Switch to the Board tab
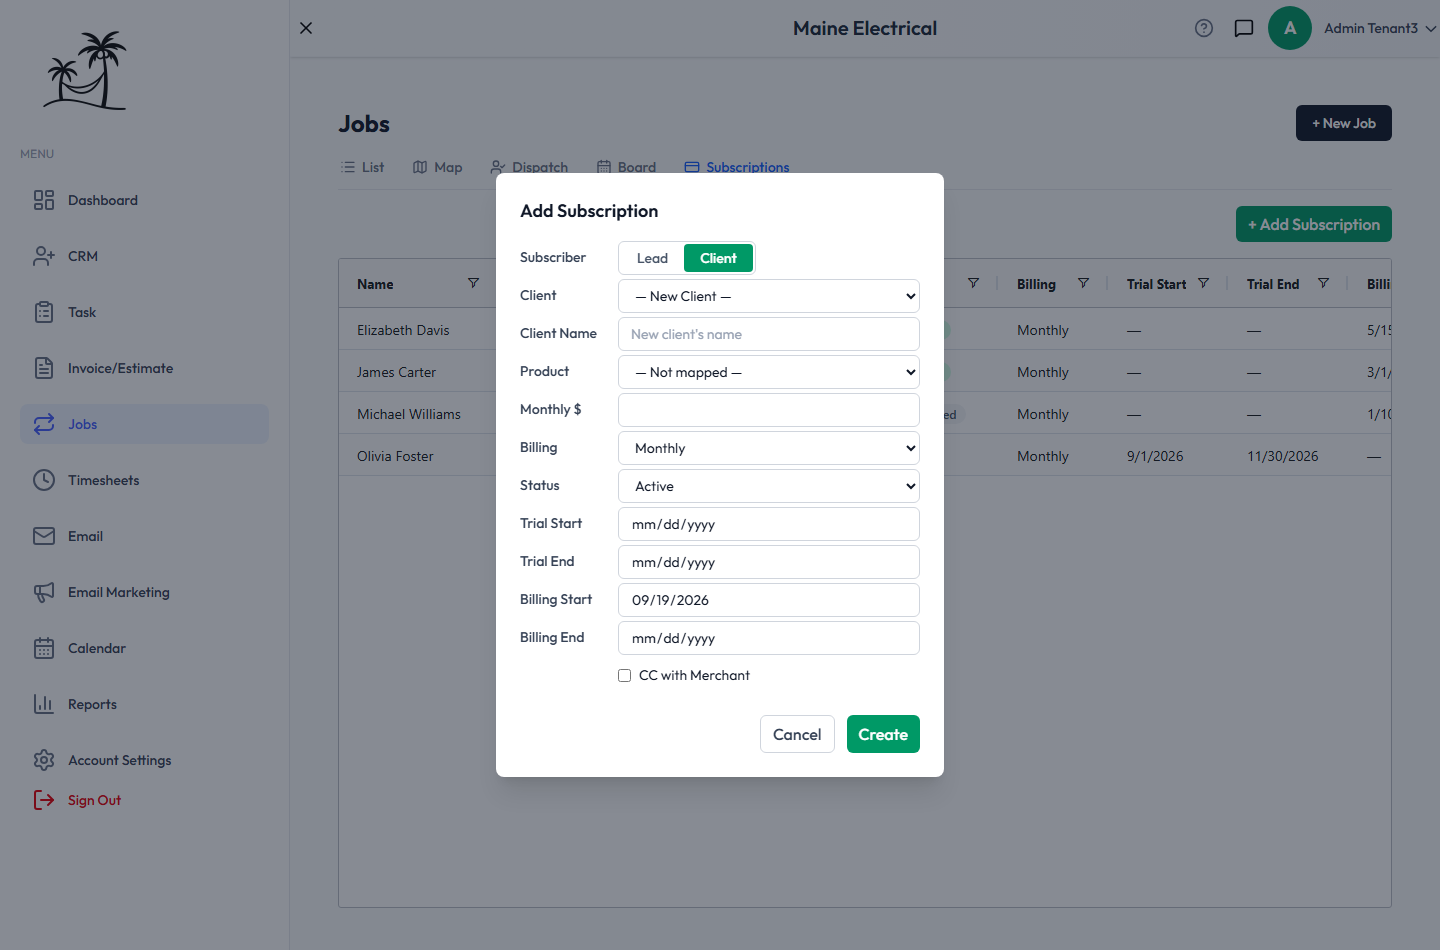Screen dimensions: 1440x950 (x=627, y=167)
